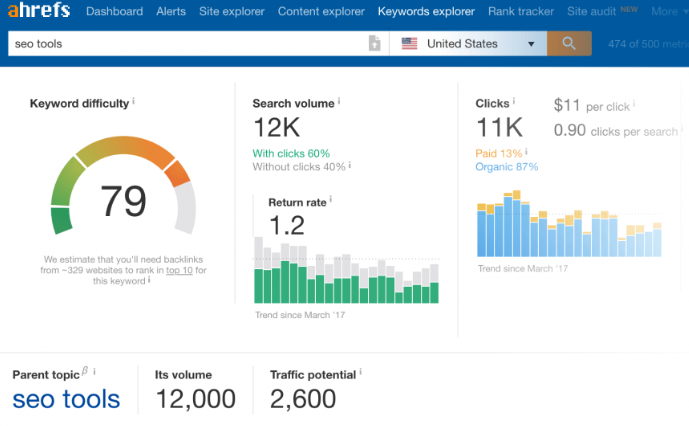689x426 pixels.
Task: Click the green Return rate trend chart
Action: [346, 270]
